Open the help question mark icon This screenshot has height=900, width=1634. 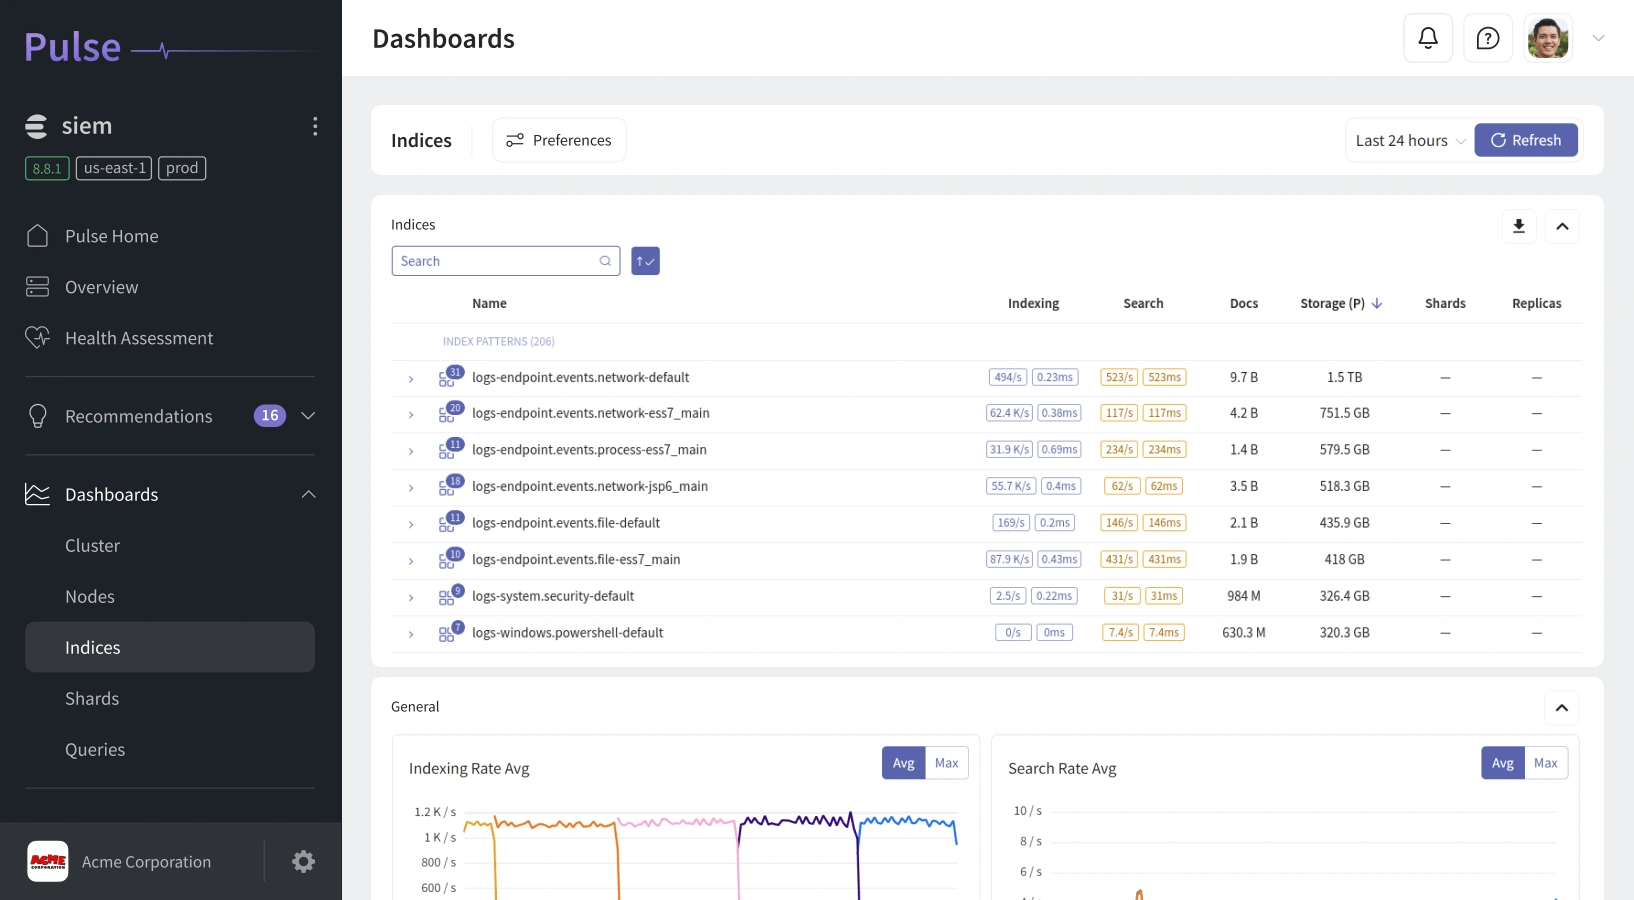pos(1488,38)
